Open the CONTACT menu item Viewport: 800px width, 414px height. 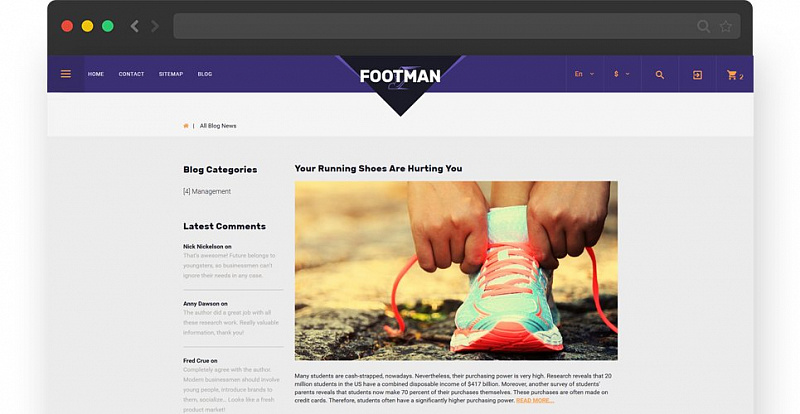tap(131, 74)
